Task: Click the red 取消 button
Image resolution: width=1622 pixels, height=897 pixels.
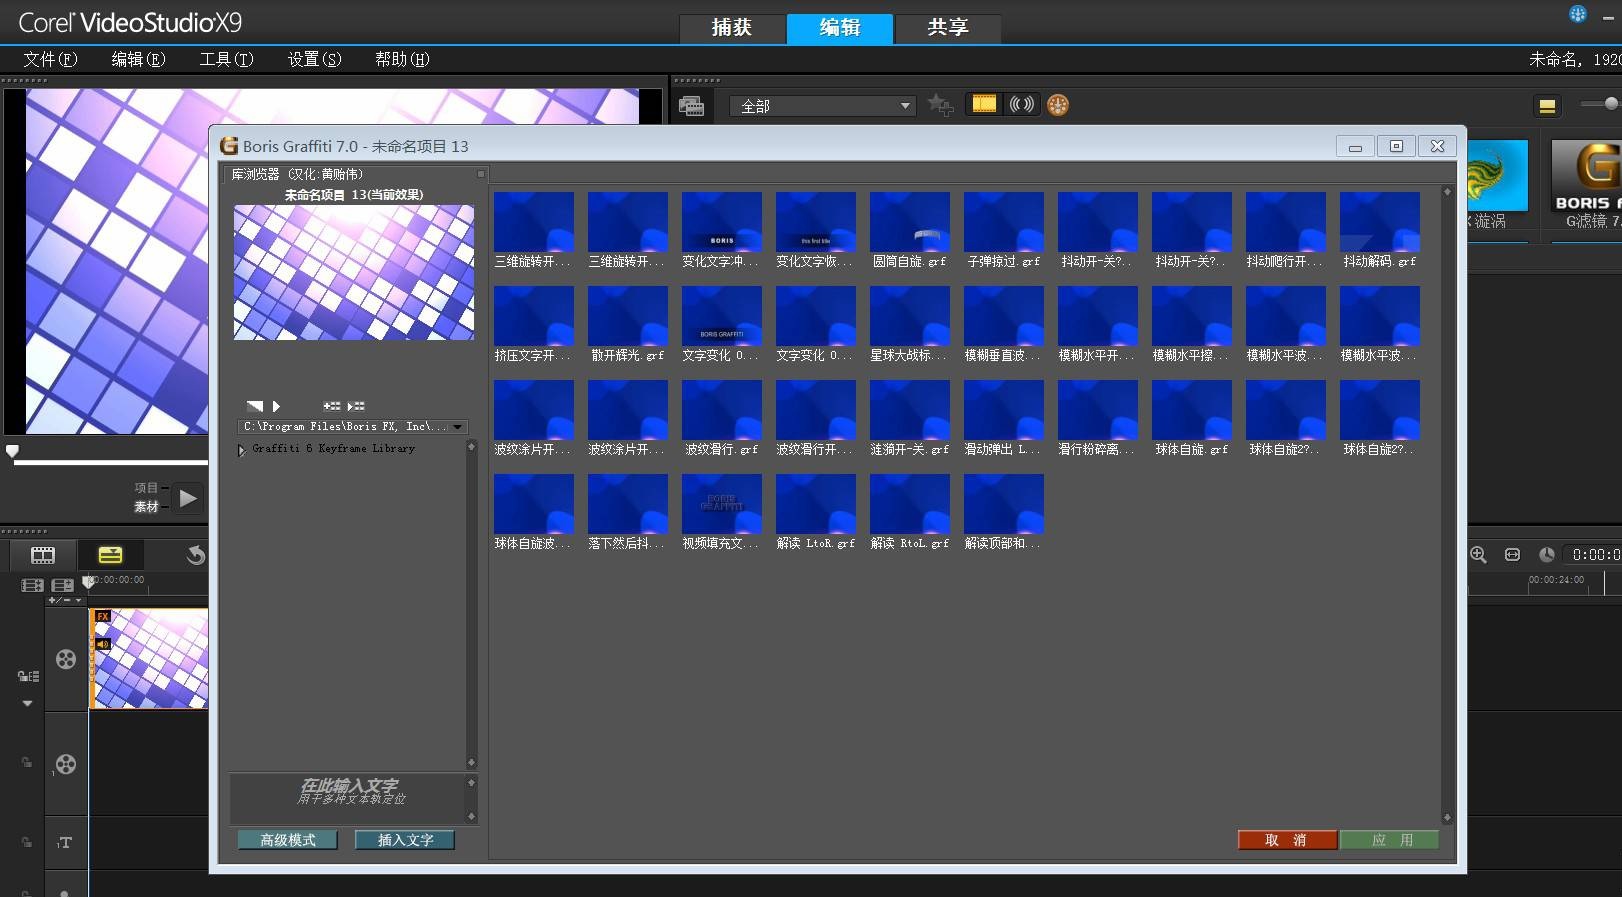Action: 1286,840
